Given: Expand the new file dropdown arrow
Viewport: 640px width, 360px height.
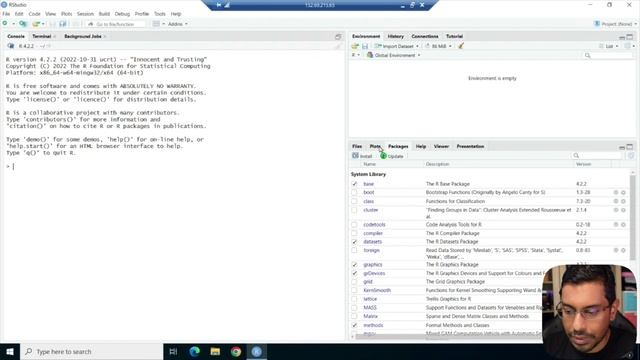Looking at the screenshot, I should [x=13, y=24].
